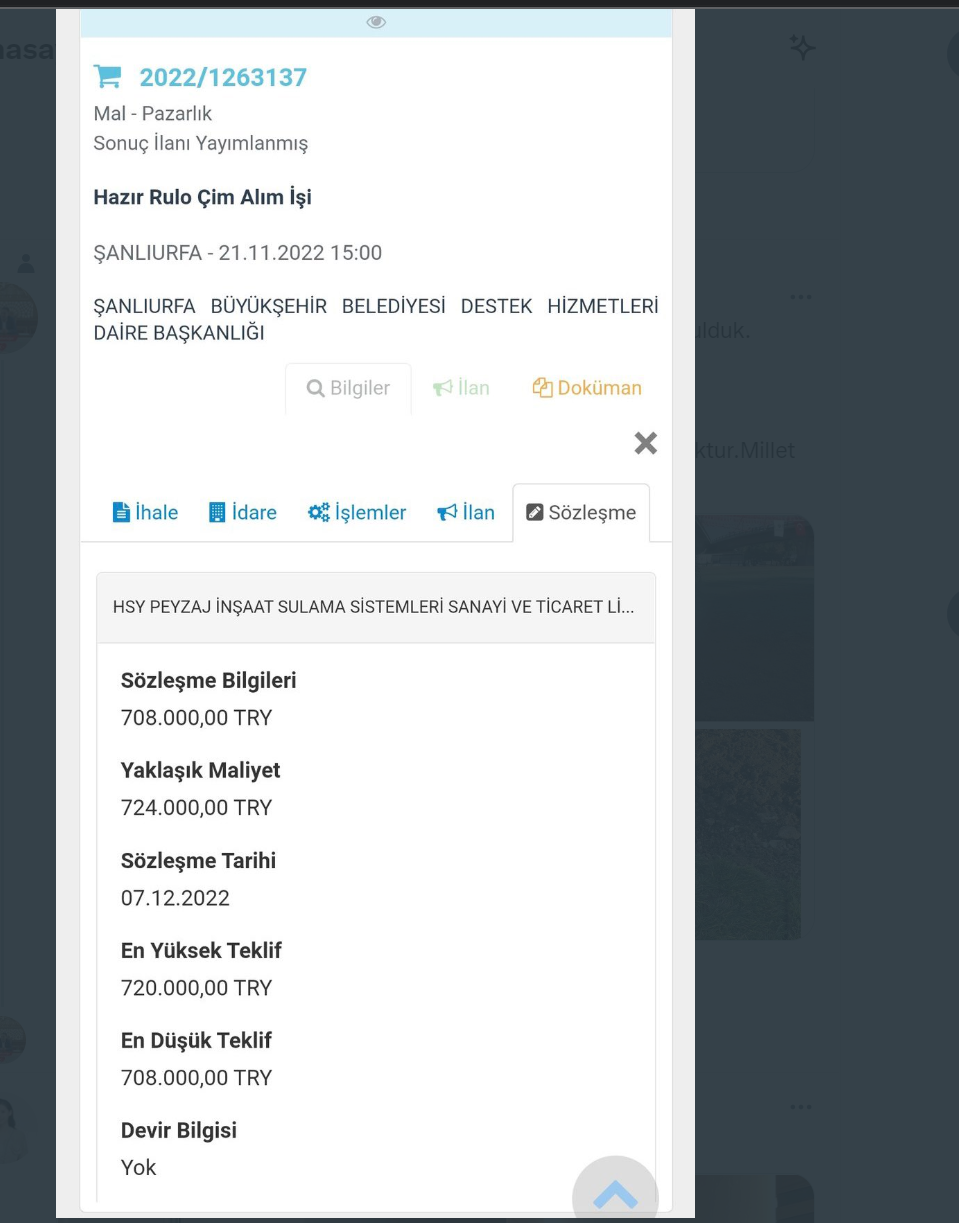The image size is (959, 1223).
Task: Switch to the İhale tab
Action: [145, 513]
